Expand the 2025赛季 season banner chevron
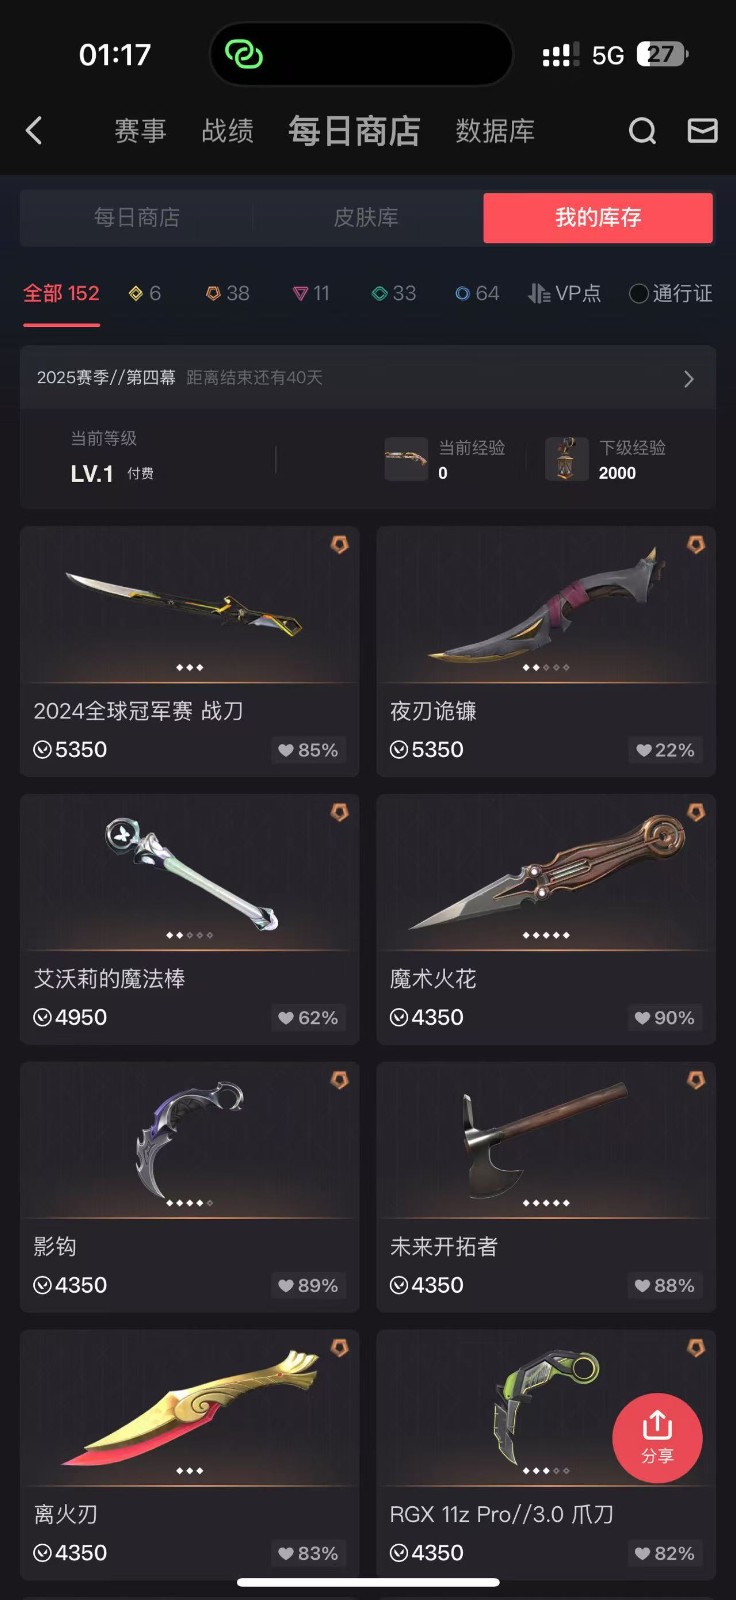The width and height of the screenshot is (736, 1600). (x=688, y=378)
